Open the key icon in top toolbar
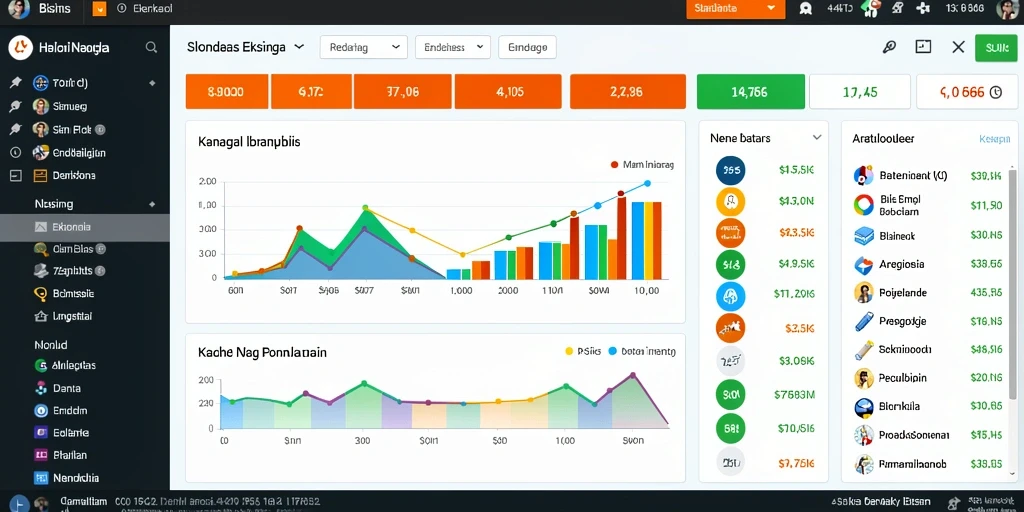This screenshot has height=512, width=1024. (x=889, y=47)
